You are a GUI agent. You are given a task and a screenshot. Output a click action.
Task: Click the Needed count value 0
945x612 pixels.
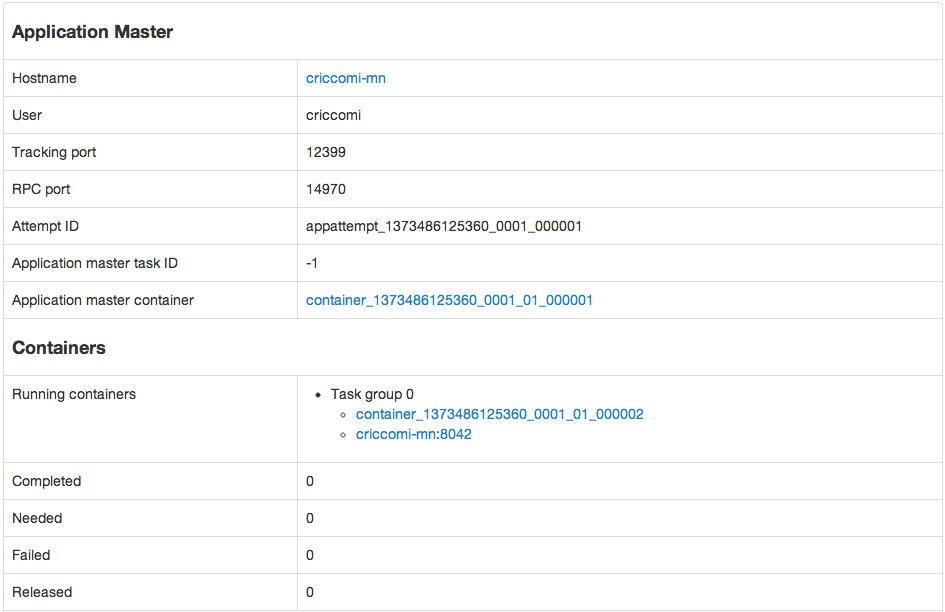tap(310, 518)
